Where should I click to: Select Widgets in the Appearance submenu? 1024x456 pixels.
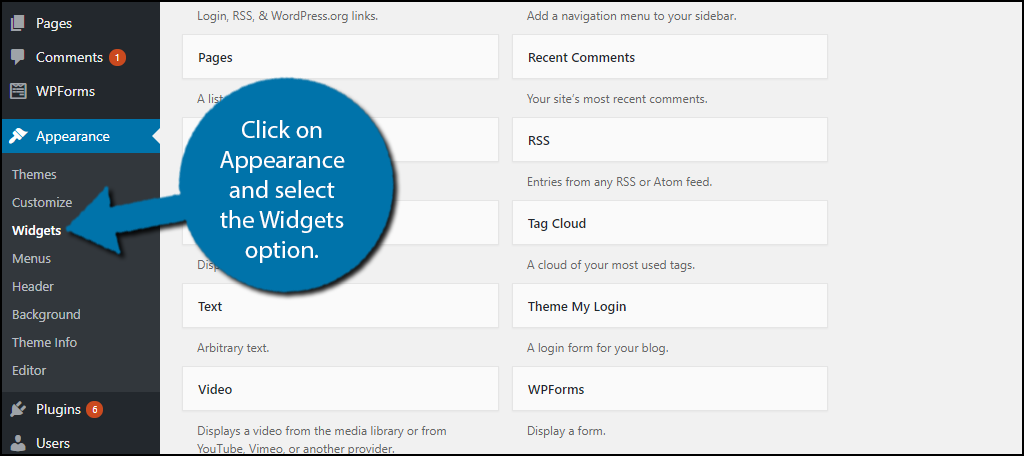(37, 230)
